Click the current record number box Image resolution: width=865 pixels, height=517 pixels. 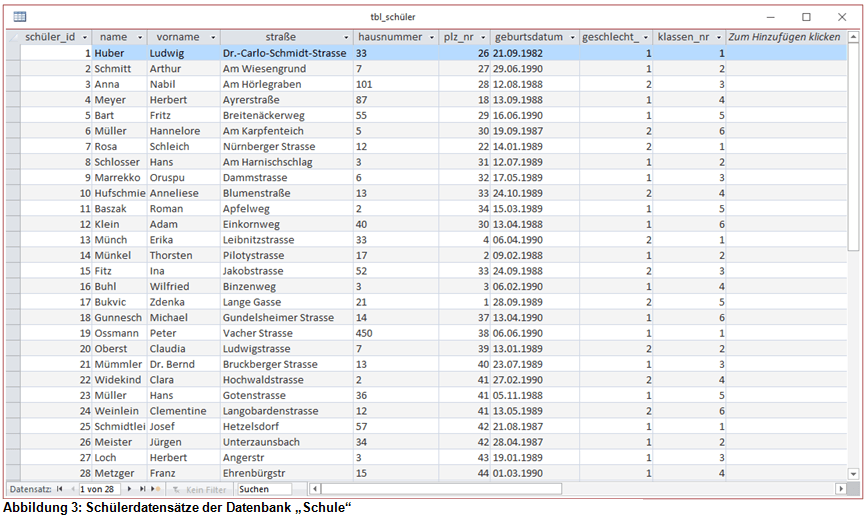point(101,489)
